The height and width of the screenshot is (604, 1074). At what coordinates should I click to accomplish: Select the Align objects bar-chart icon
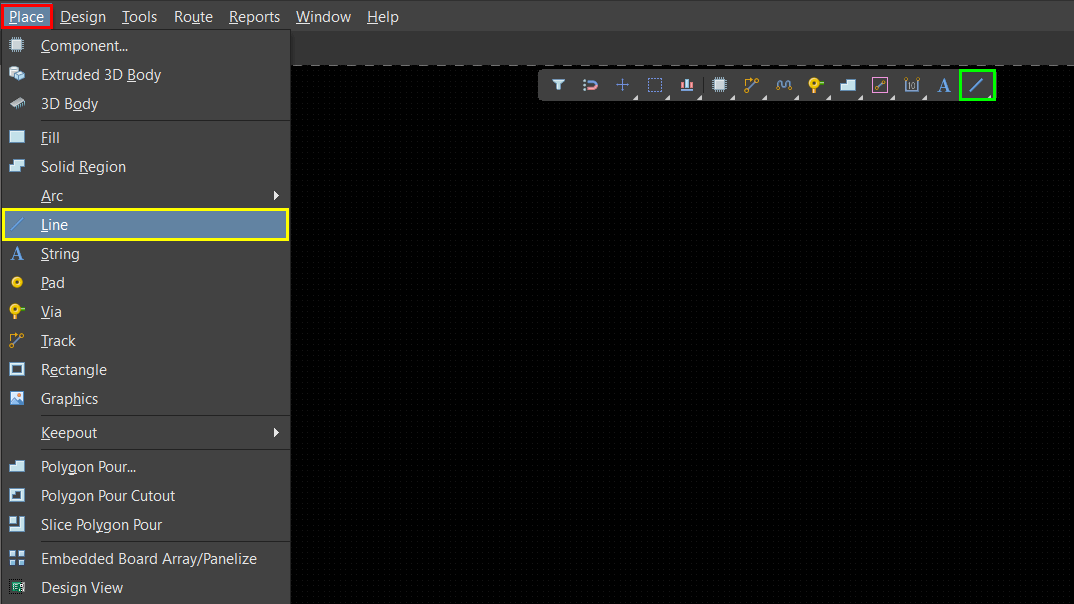coord(687,85)
